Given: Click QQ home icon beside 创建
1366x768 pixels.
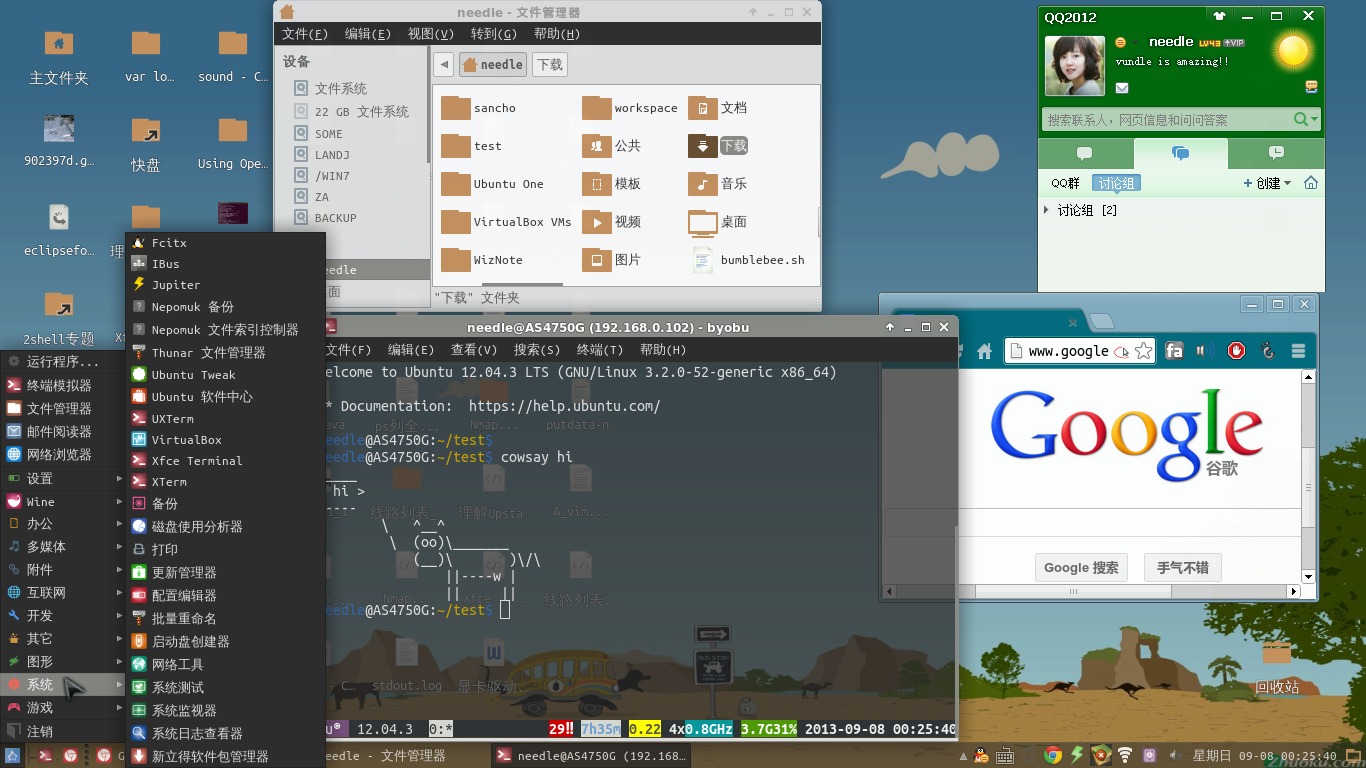Looking at the screenshot, I should coord(1310,183).
